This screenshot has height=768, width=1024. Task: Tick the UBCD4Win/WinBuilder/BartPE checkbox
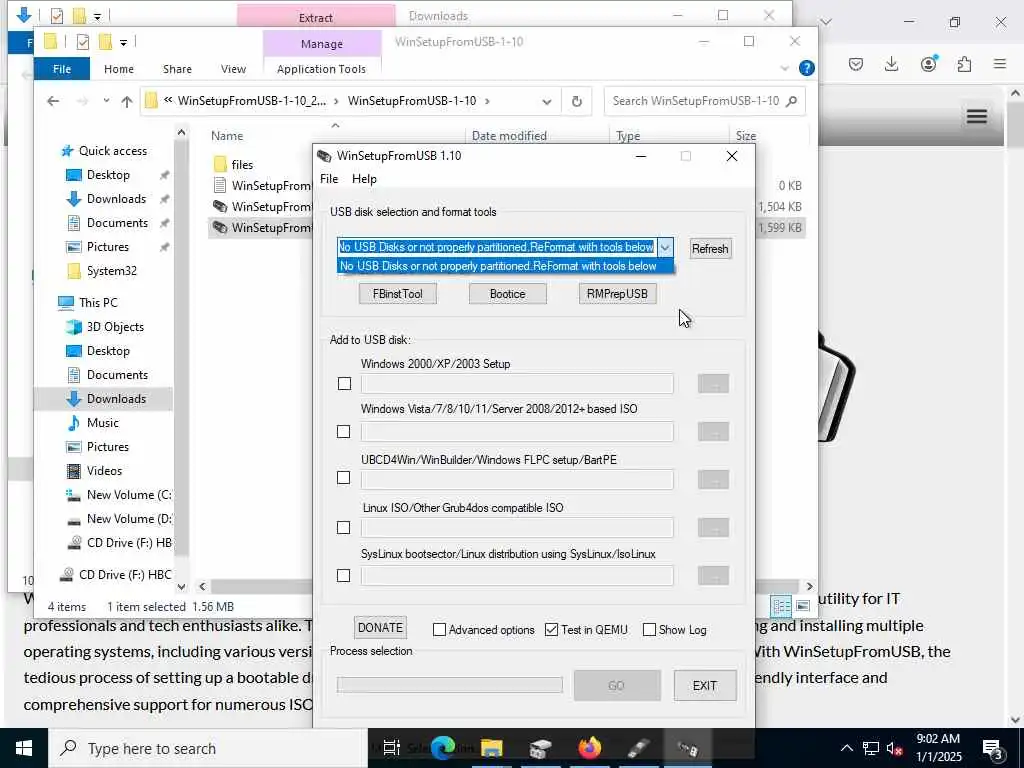pos(344,478)
